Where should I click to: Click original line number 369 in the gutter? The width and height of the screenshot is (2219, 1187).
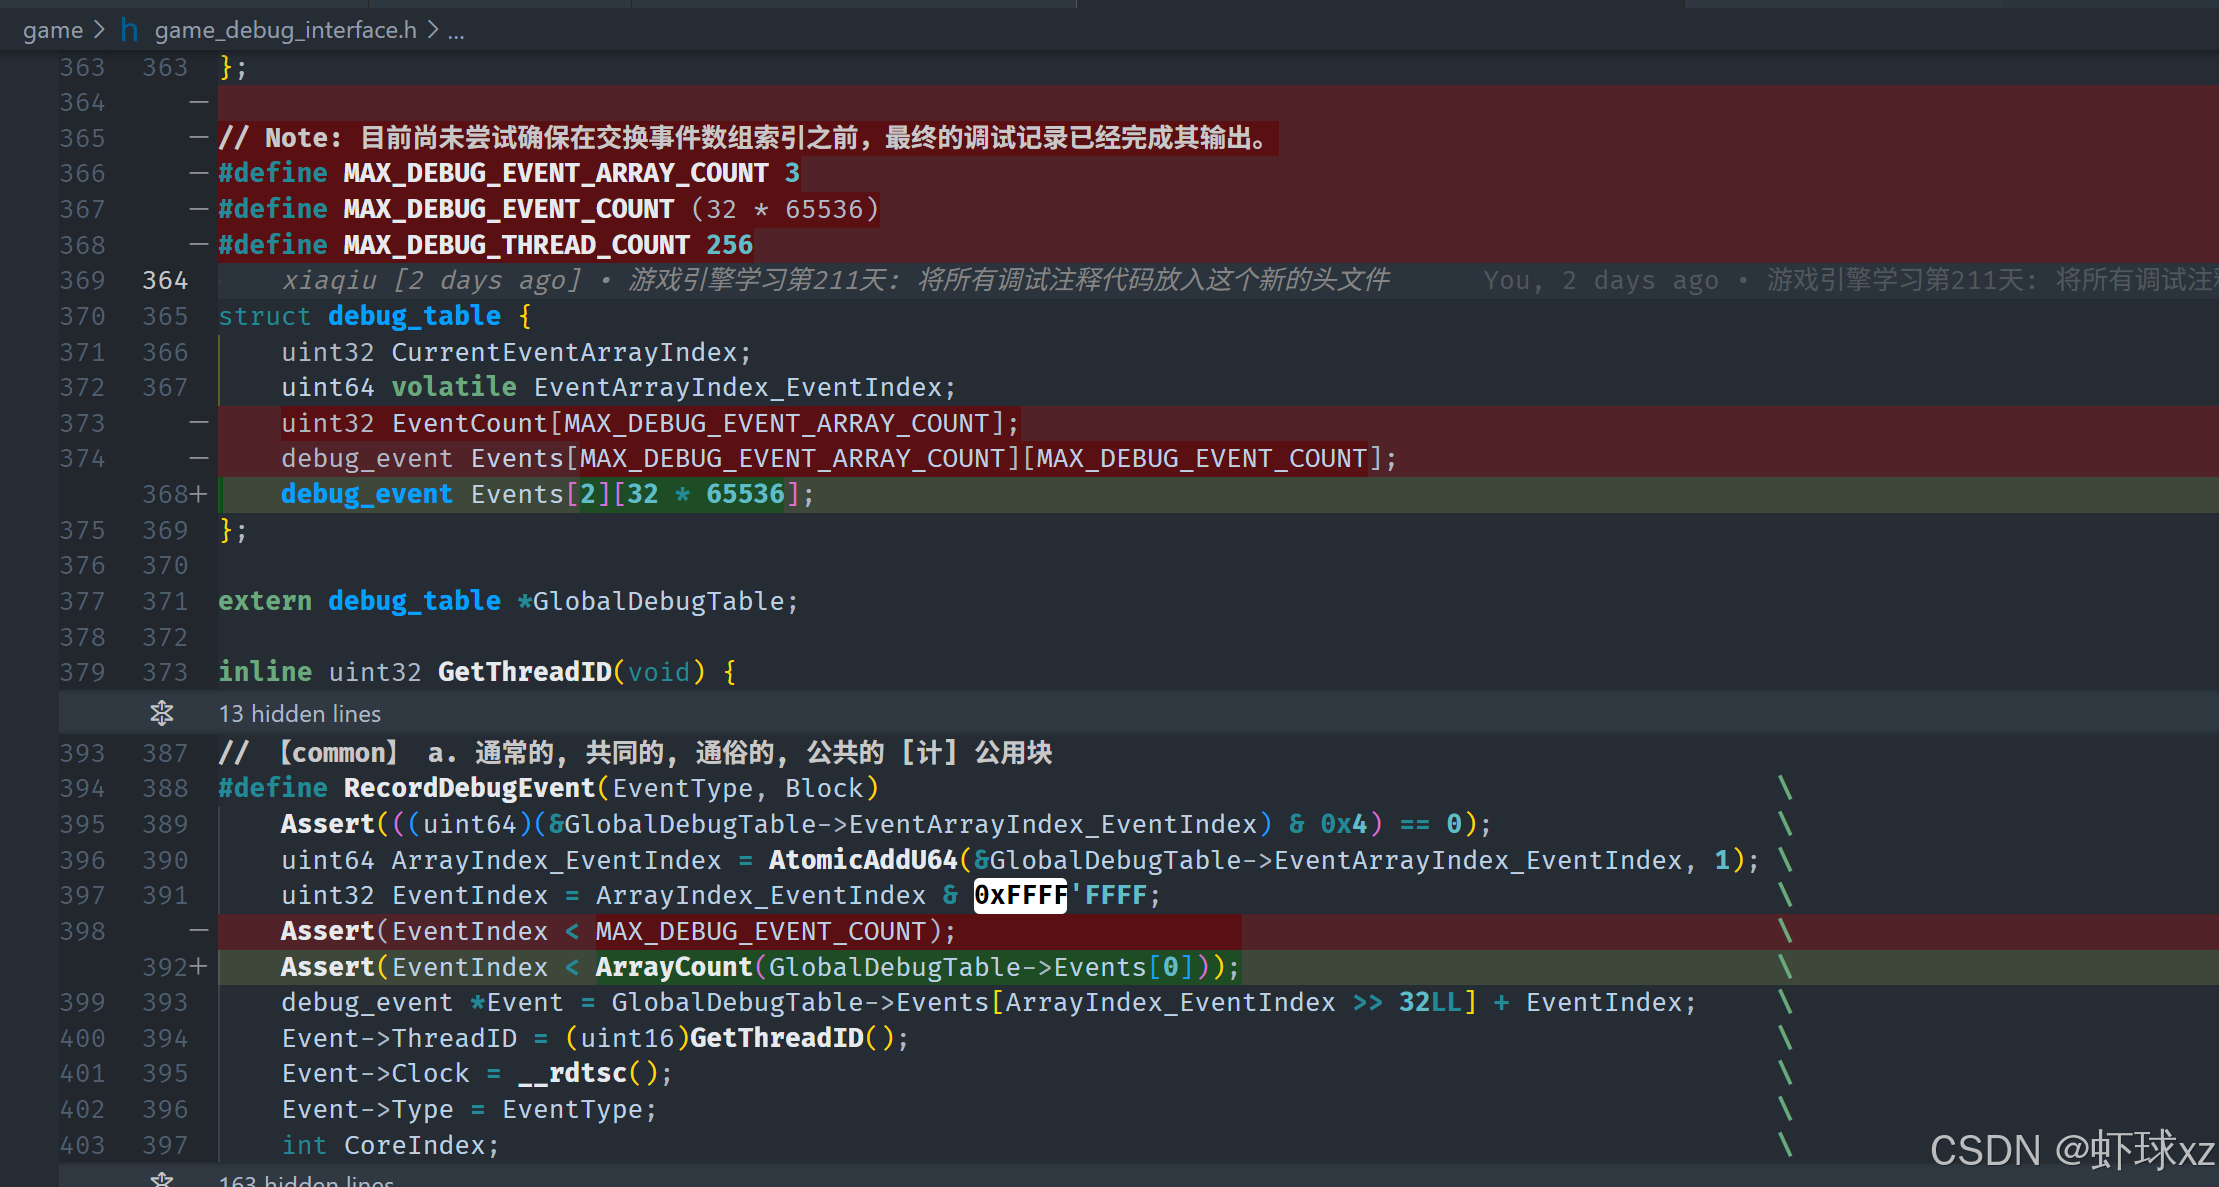(82, 280)
